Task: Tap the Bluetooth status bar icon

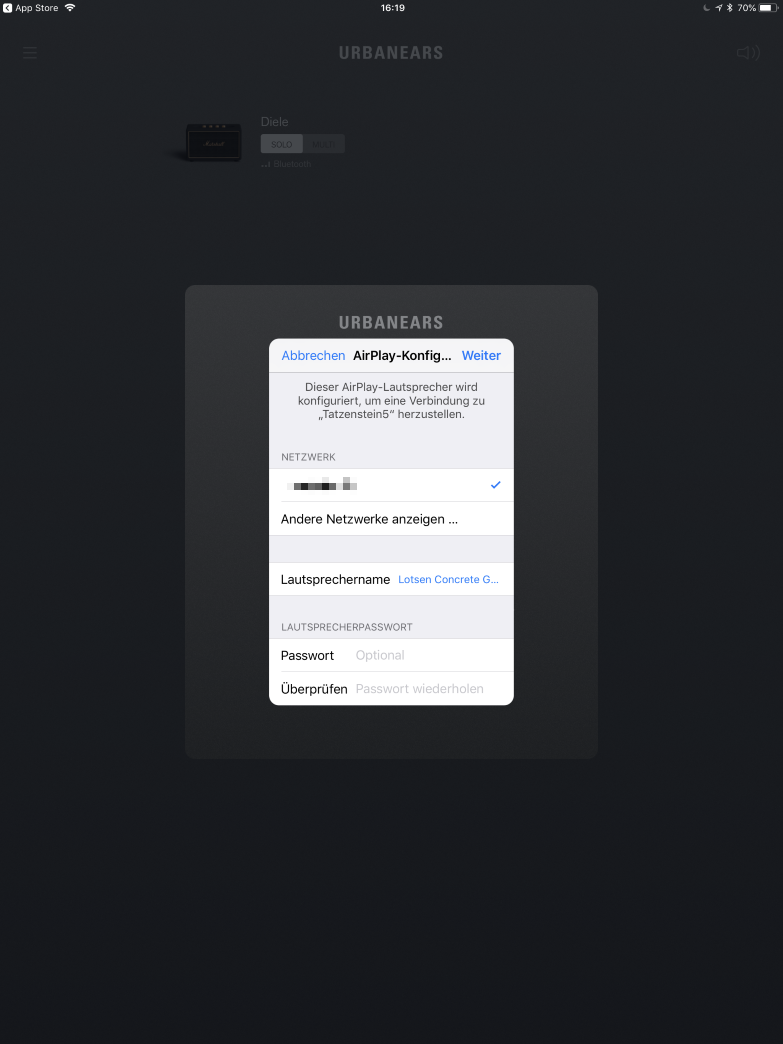Action: [x=729, y=8]
